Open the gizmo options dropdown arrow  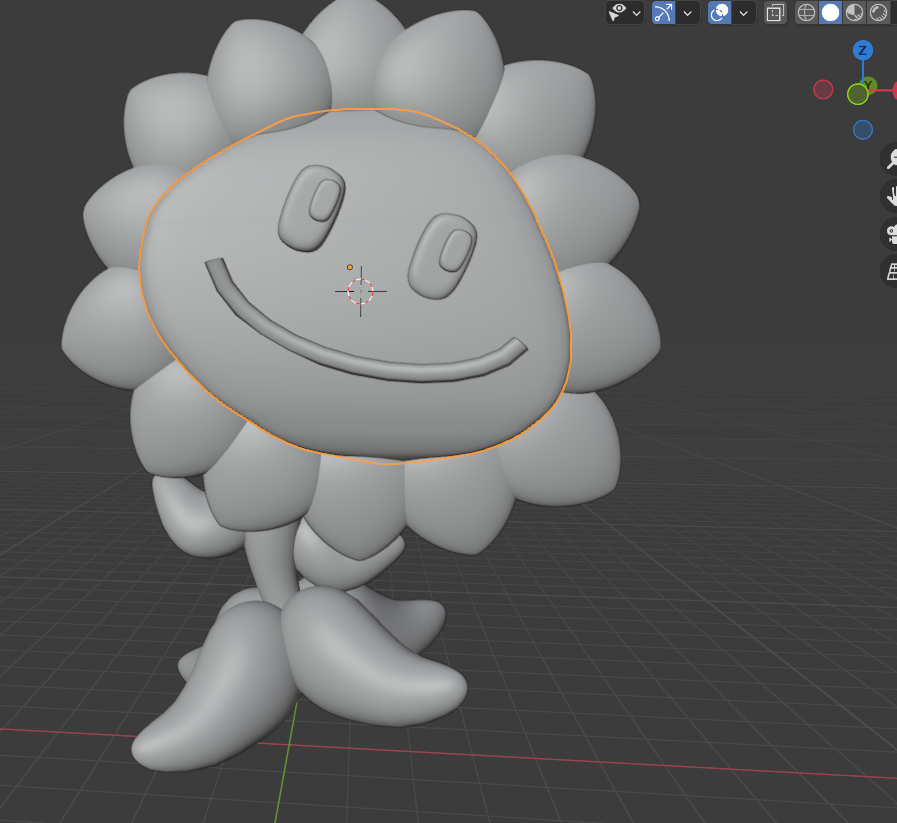688,13
